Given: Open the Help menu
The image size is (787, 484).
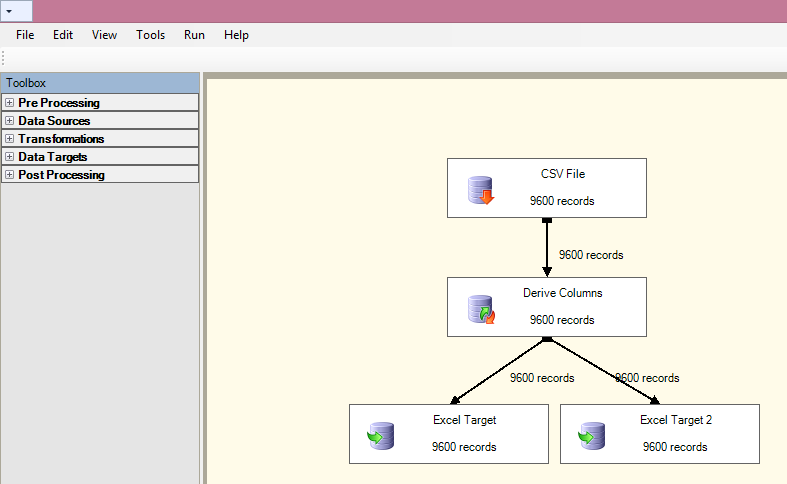Looking at the screenshot, I should click(236, 35).
